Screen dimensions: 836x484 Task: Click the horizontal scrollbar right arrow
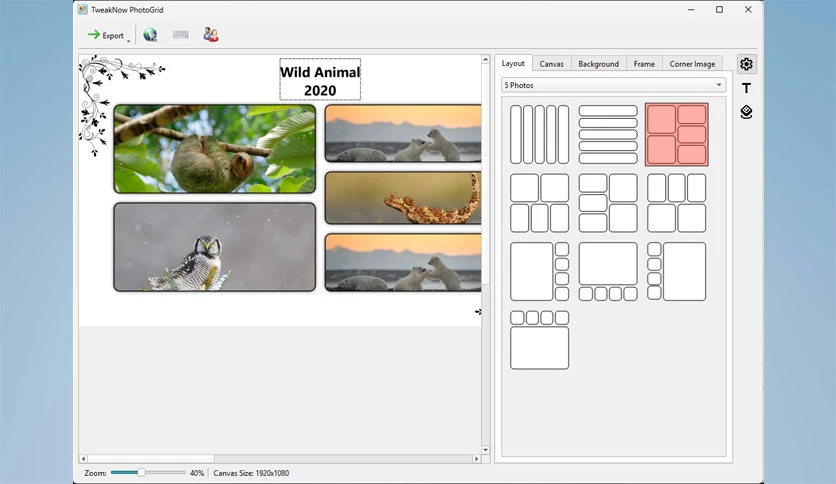click(477, 458)
